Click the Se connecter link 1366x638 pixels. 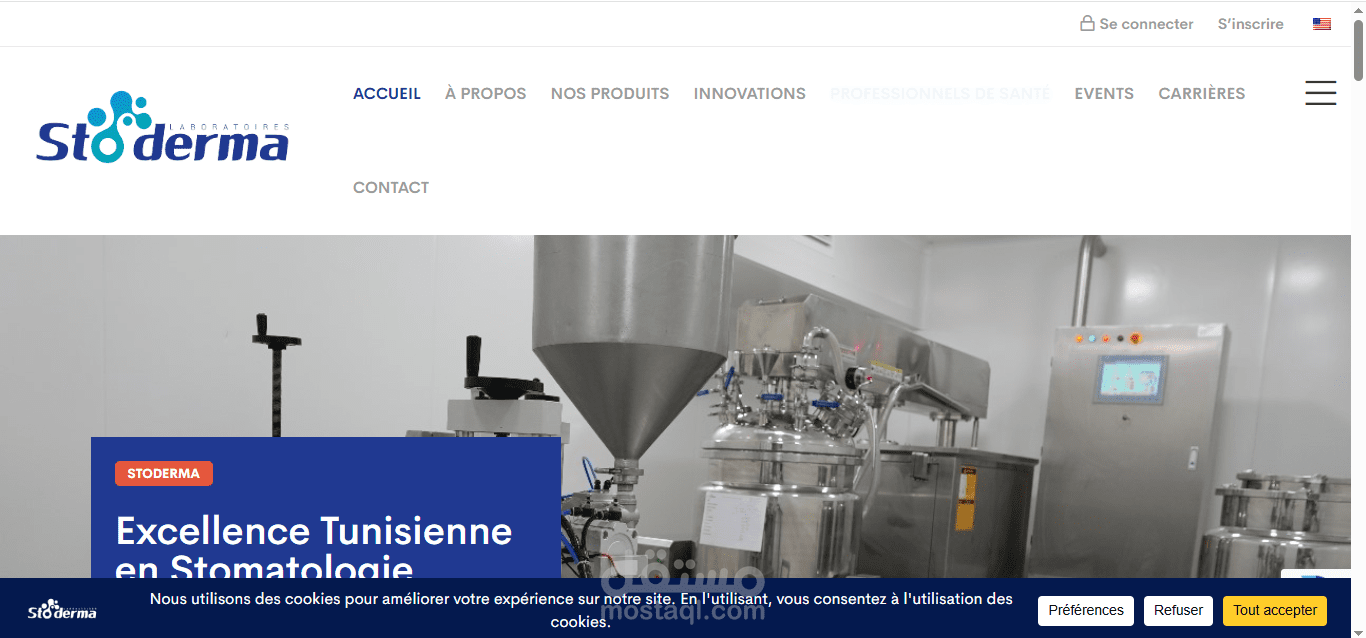[x=1146, y=24]
